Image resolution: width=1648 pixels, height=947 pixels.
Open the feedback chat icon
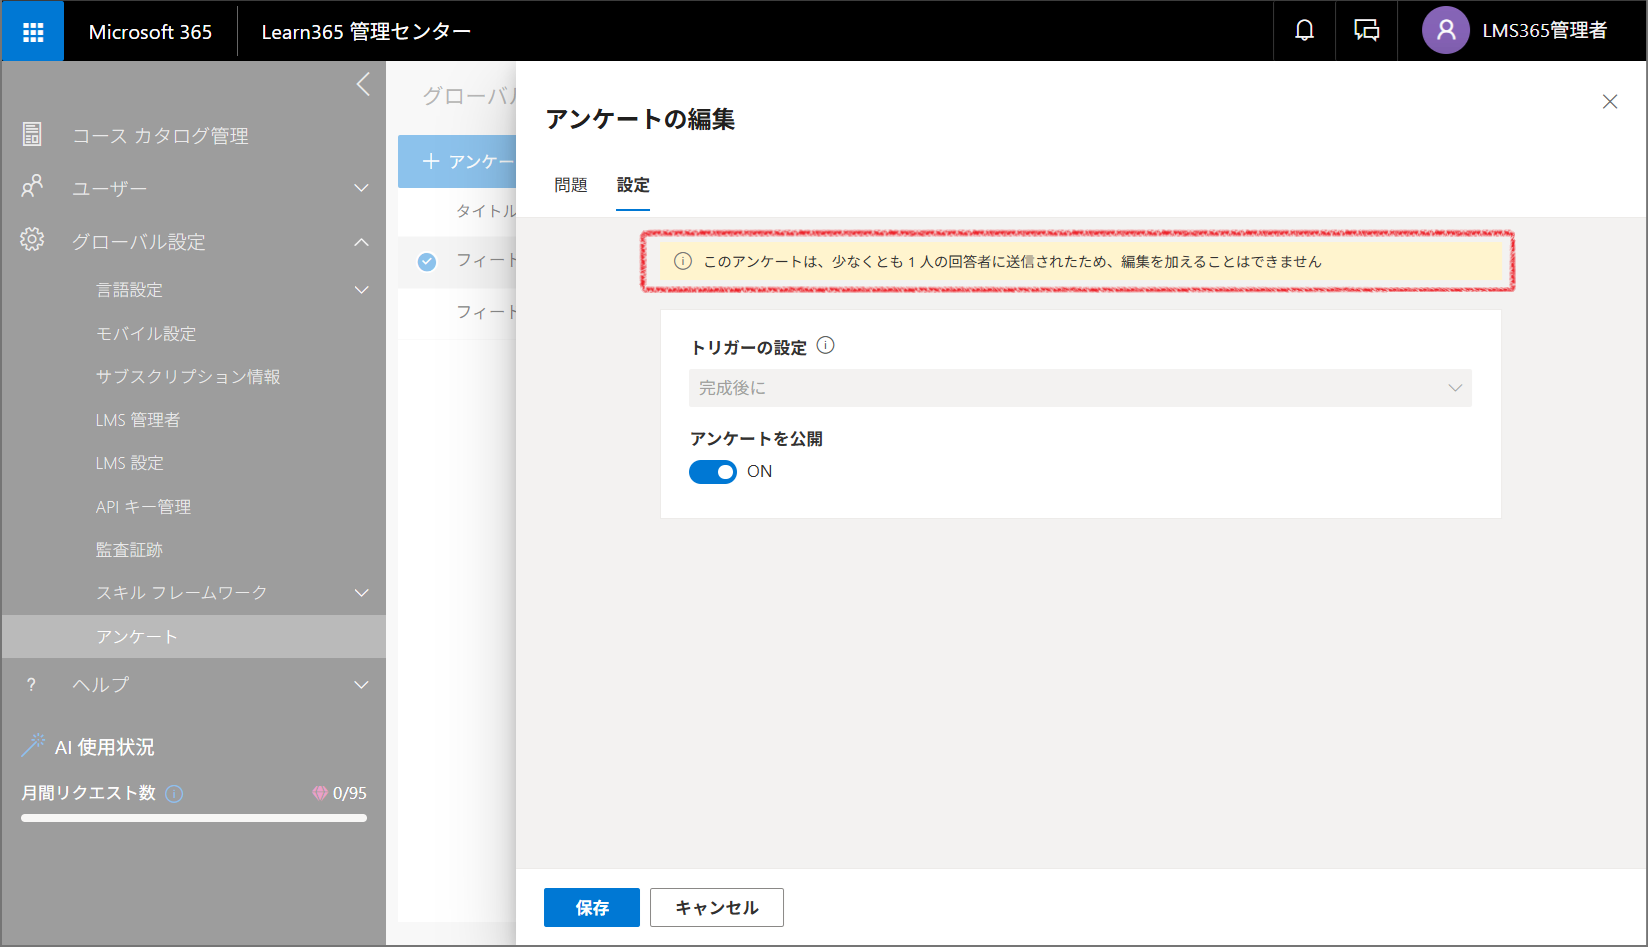pos(1366,31)
